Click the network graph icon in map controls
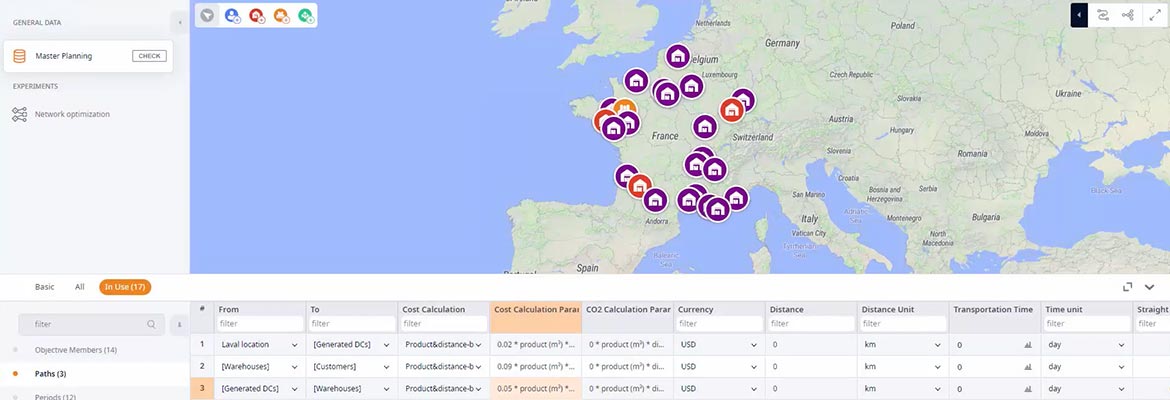 [1127, 15]
